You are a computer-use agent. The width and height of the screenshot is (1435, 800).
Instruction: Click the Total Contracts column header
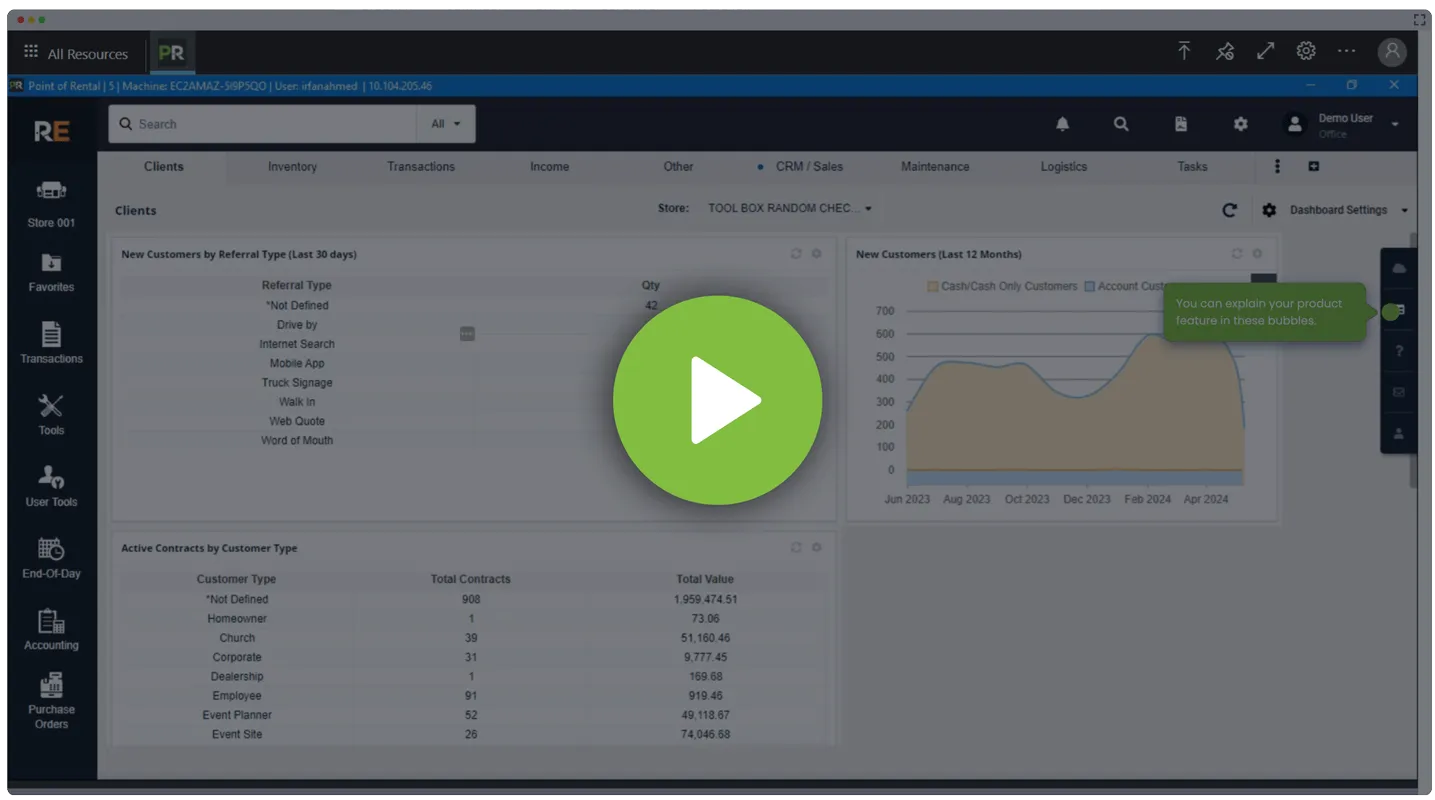click(470, 579)
